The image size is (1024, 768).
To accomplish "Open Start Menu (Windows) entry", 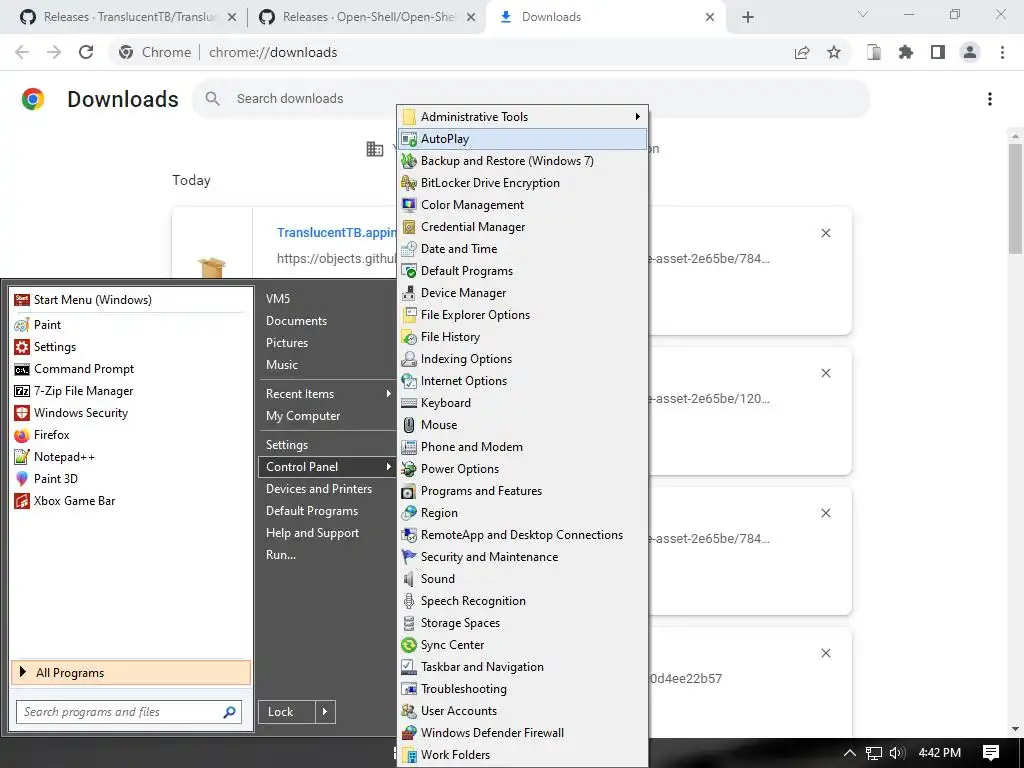I will point(131,300).
